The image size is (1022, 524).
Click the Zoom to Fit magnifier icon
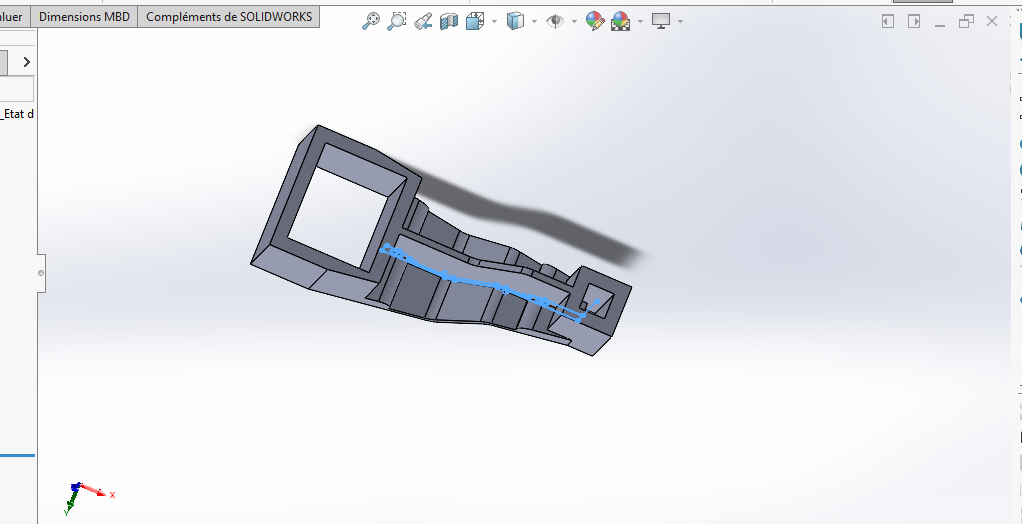pos(371,21)
